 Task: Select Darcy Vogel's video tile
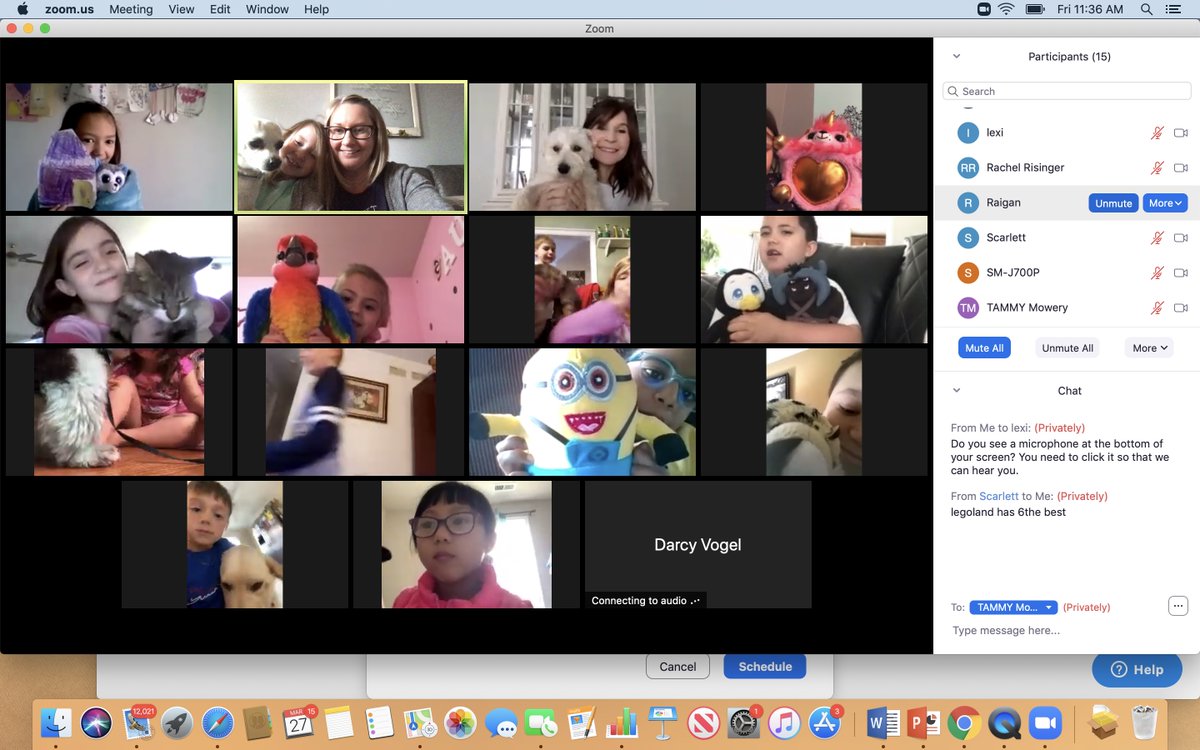click(x=698, y=545)
